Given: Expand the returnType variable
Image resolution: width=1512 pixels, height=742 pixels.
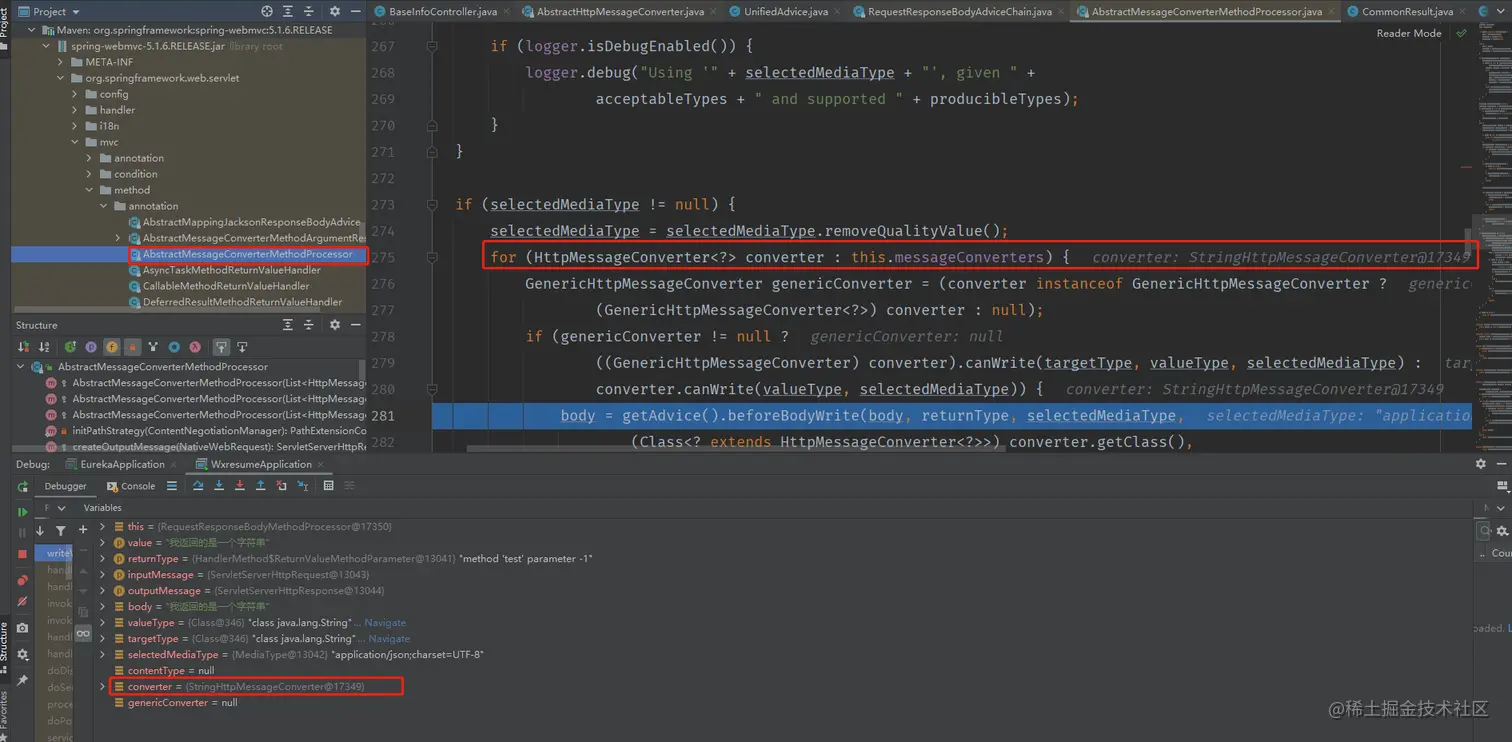Looking at the screenshot, I should [102, 559].
